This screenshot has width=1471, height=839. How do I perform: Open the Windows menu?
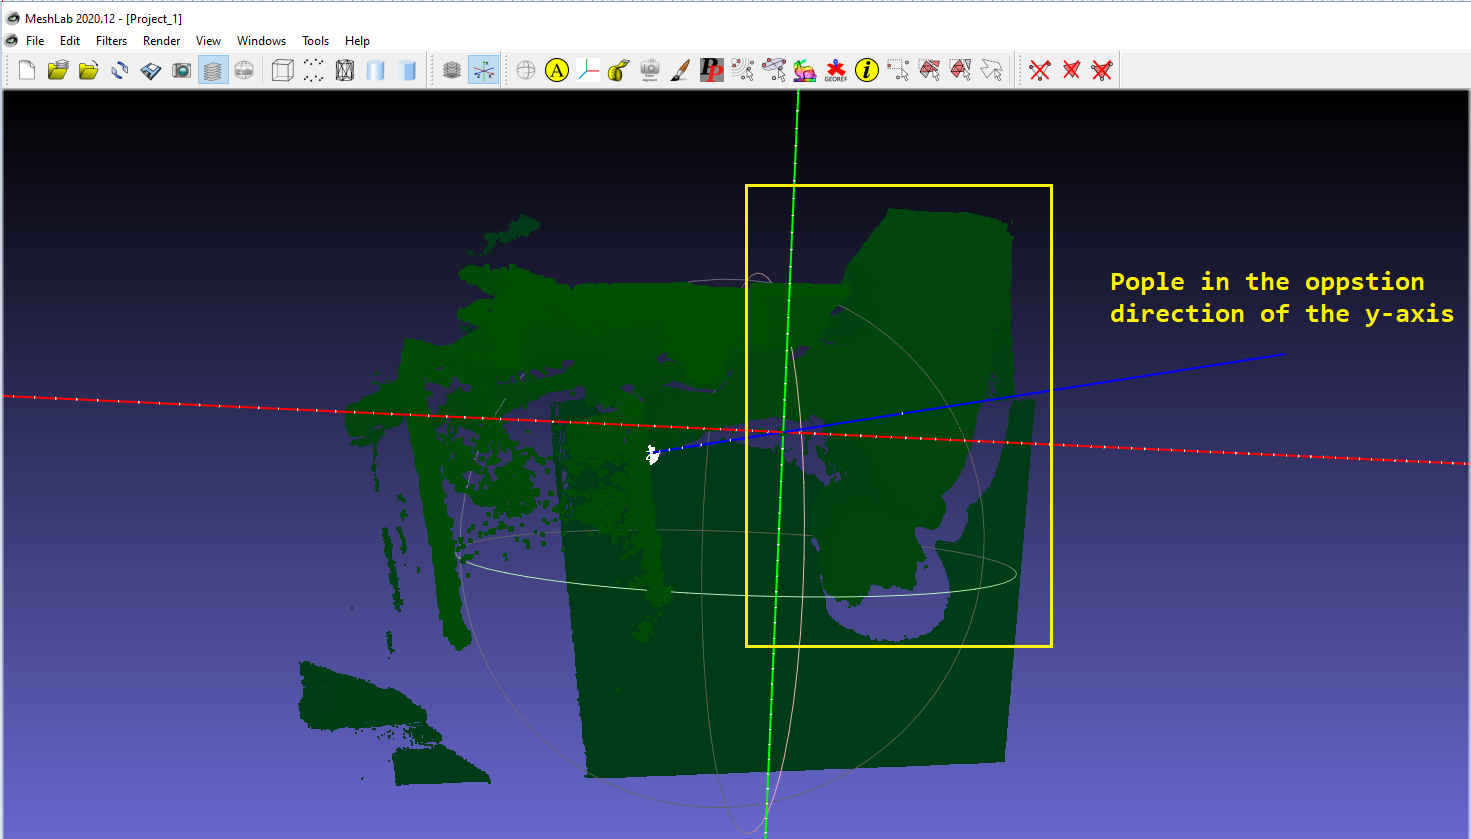(261, 41)
